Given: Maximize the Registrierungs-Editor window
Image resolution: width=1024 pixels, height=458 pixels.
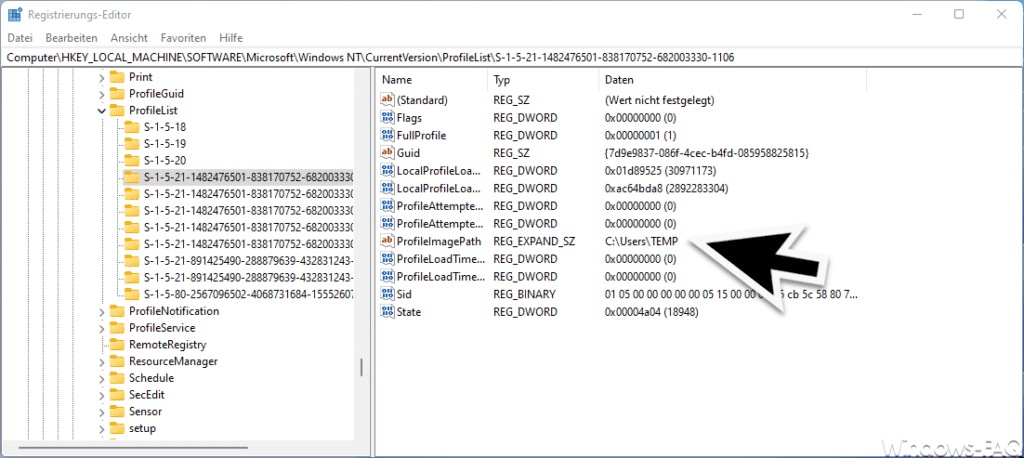Looking at the screenshot, I should tap(959, 14).
